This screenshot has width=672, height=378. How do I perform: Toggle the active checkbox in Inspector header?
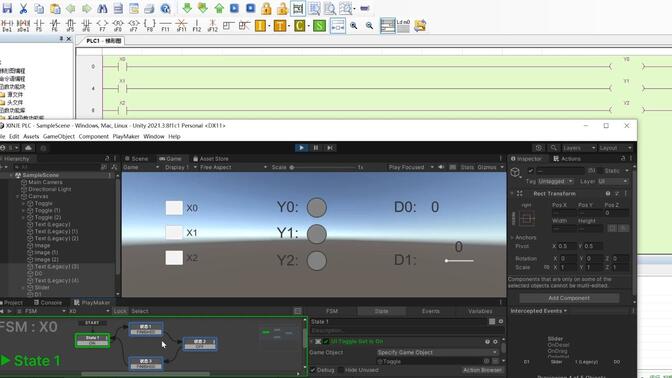click(x=531, y=171)
